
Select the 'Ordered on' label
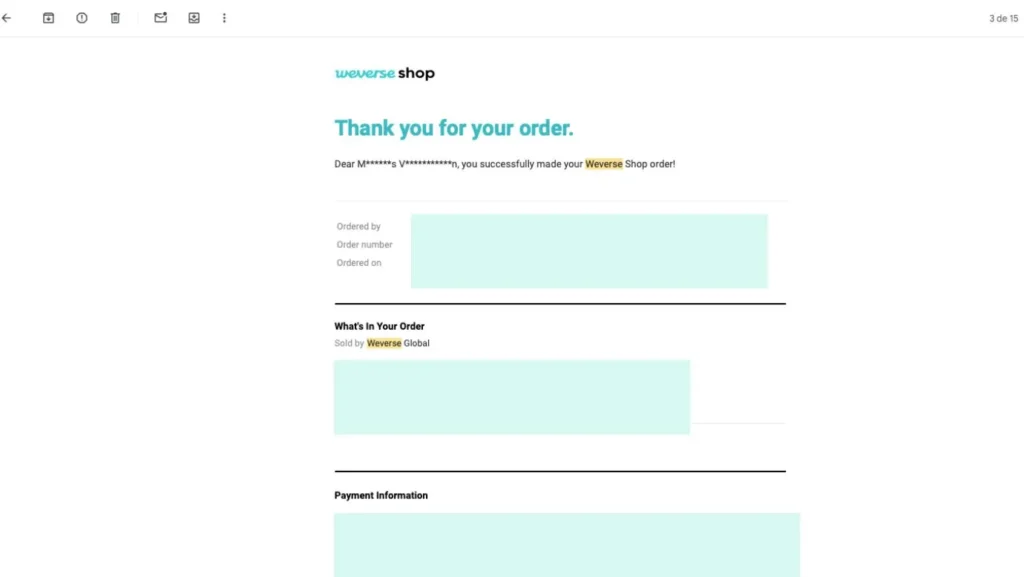(359, 263)
